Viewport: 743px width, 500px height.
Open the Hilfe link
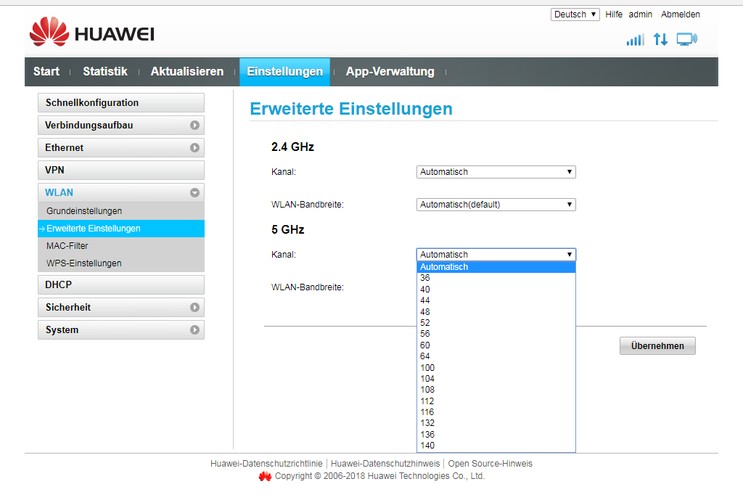[614, 15]
